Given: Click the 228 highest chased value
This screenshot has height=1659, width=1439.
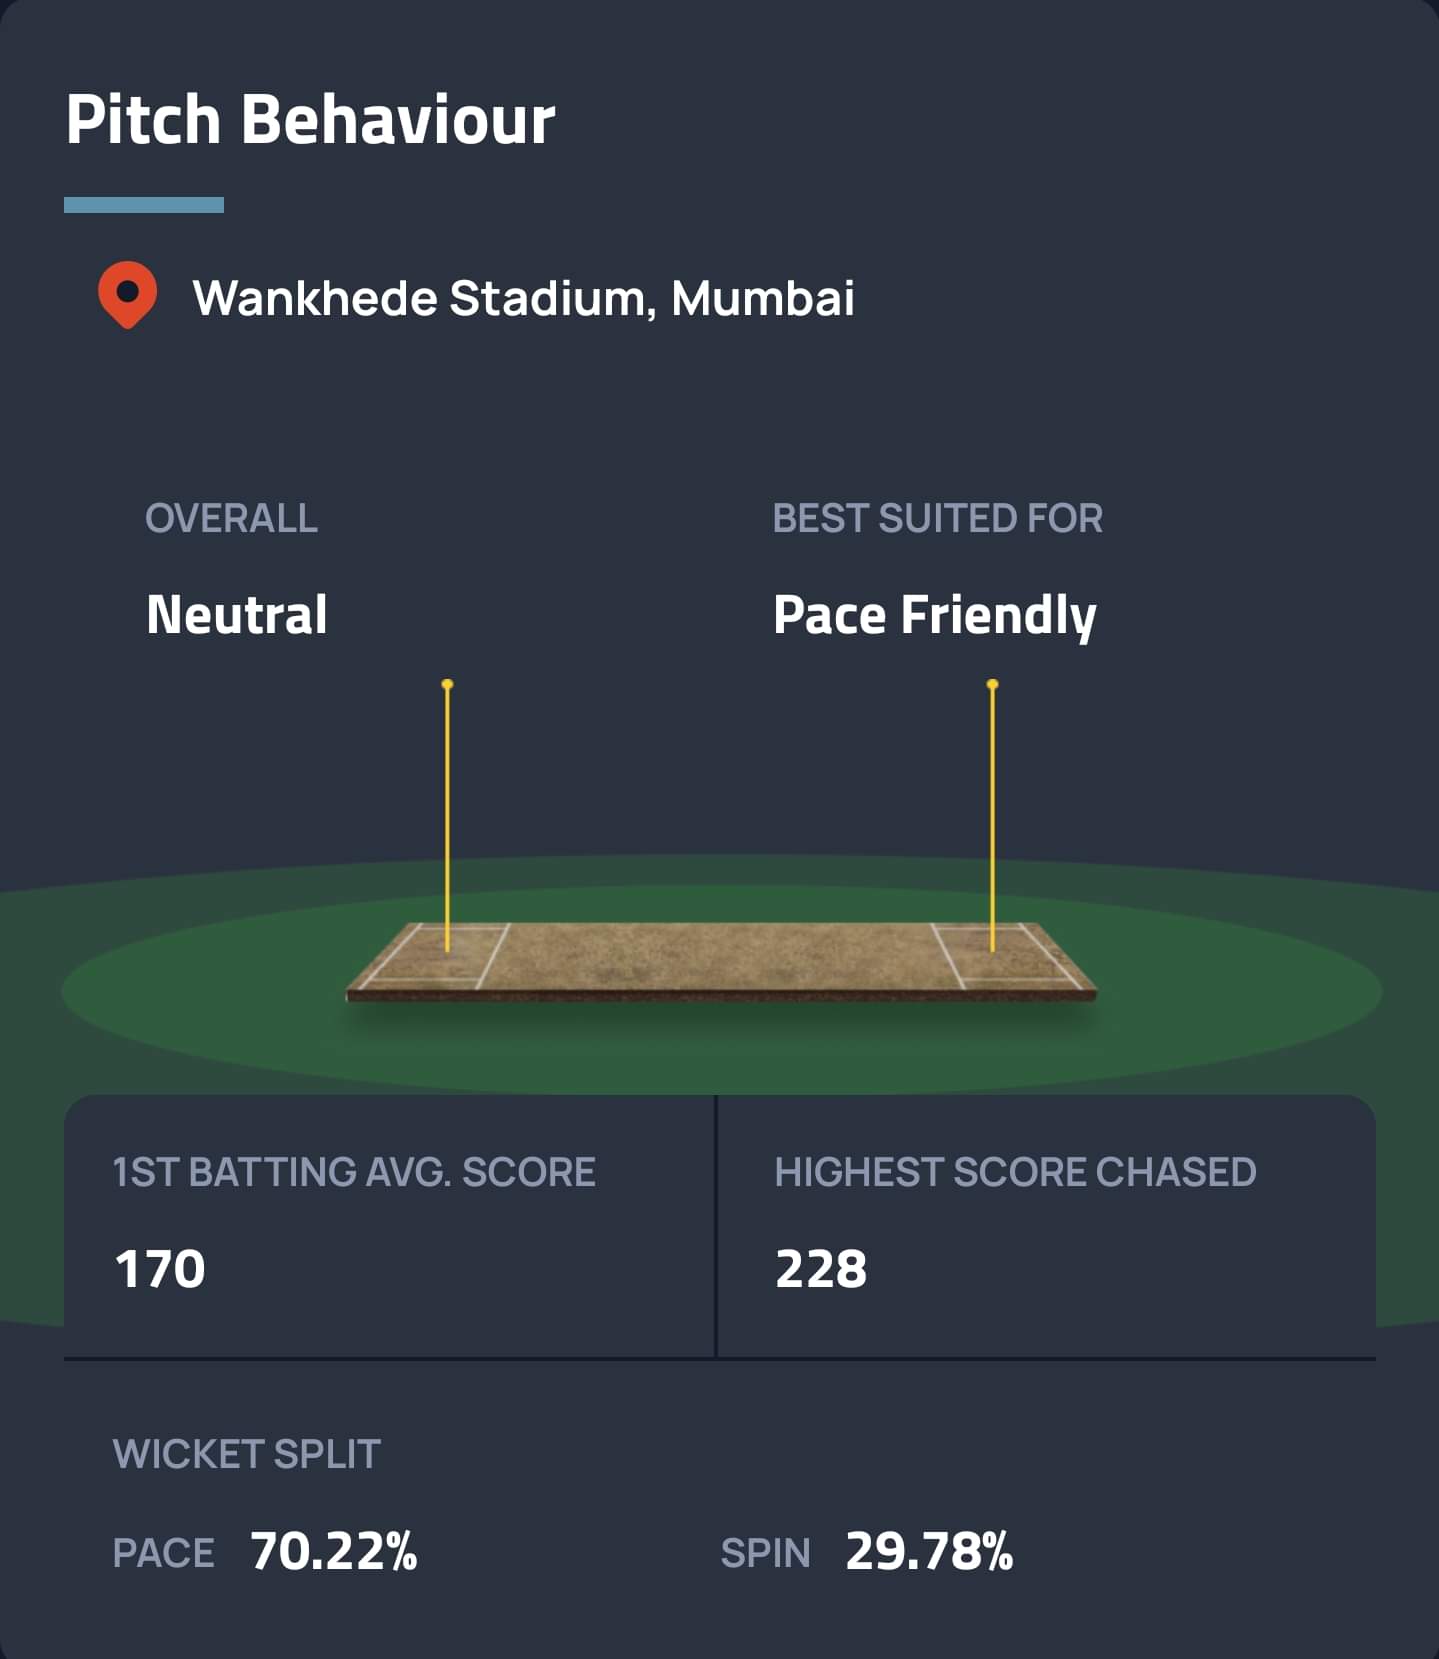Looking at the screenshot, I should click(x=821, y=1269).
